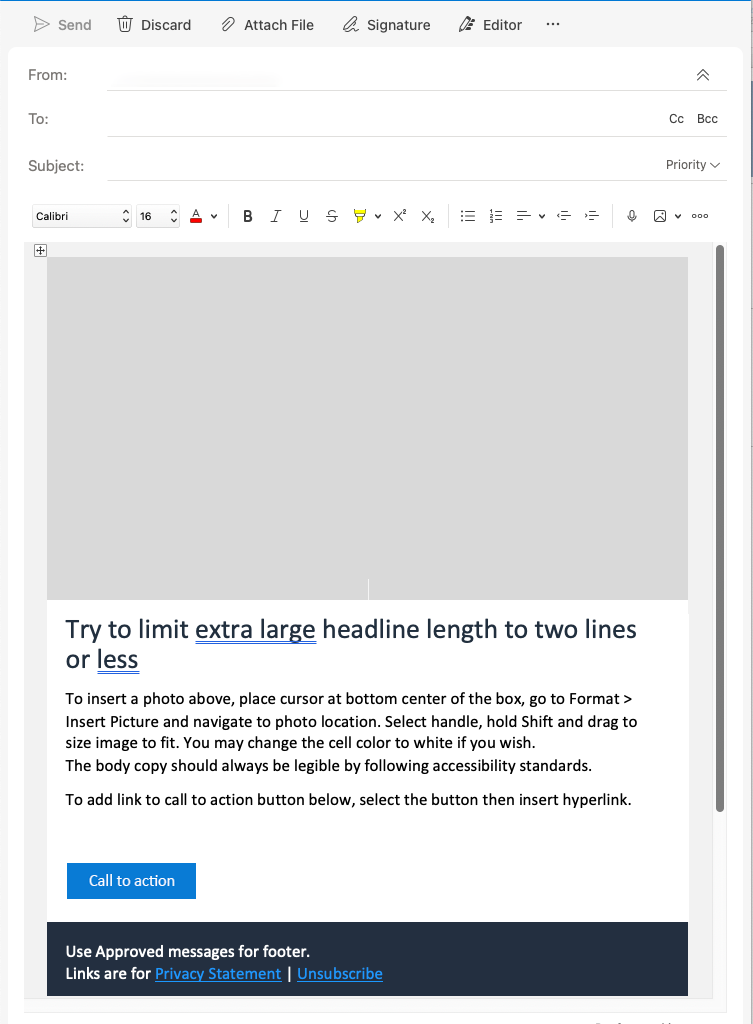The image size is (753, 1024).
Task: Start dictation with the microphone icon
Action: tap(632, 216)
